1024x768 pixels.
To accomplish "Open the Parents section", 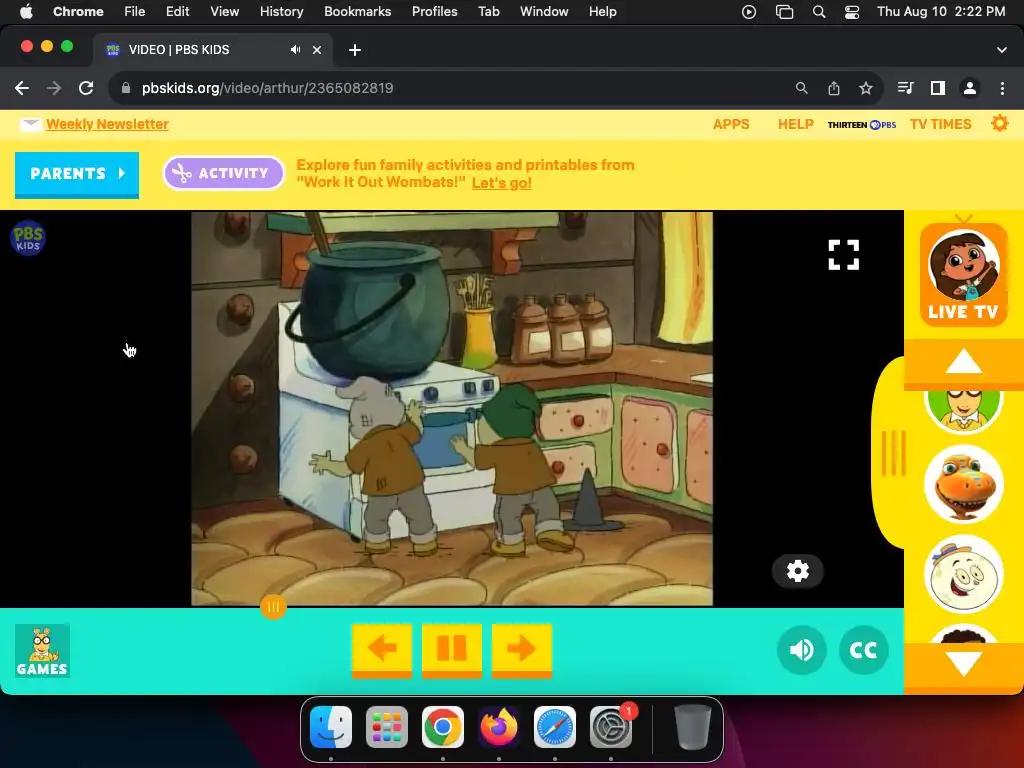I will [77, 174].
